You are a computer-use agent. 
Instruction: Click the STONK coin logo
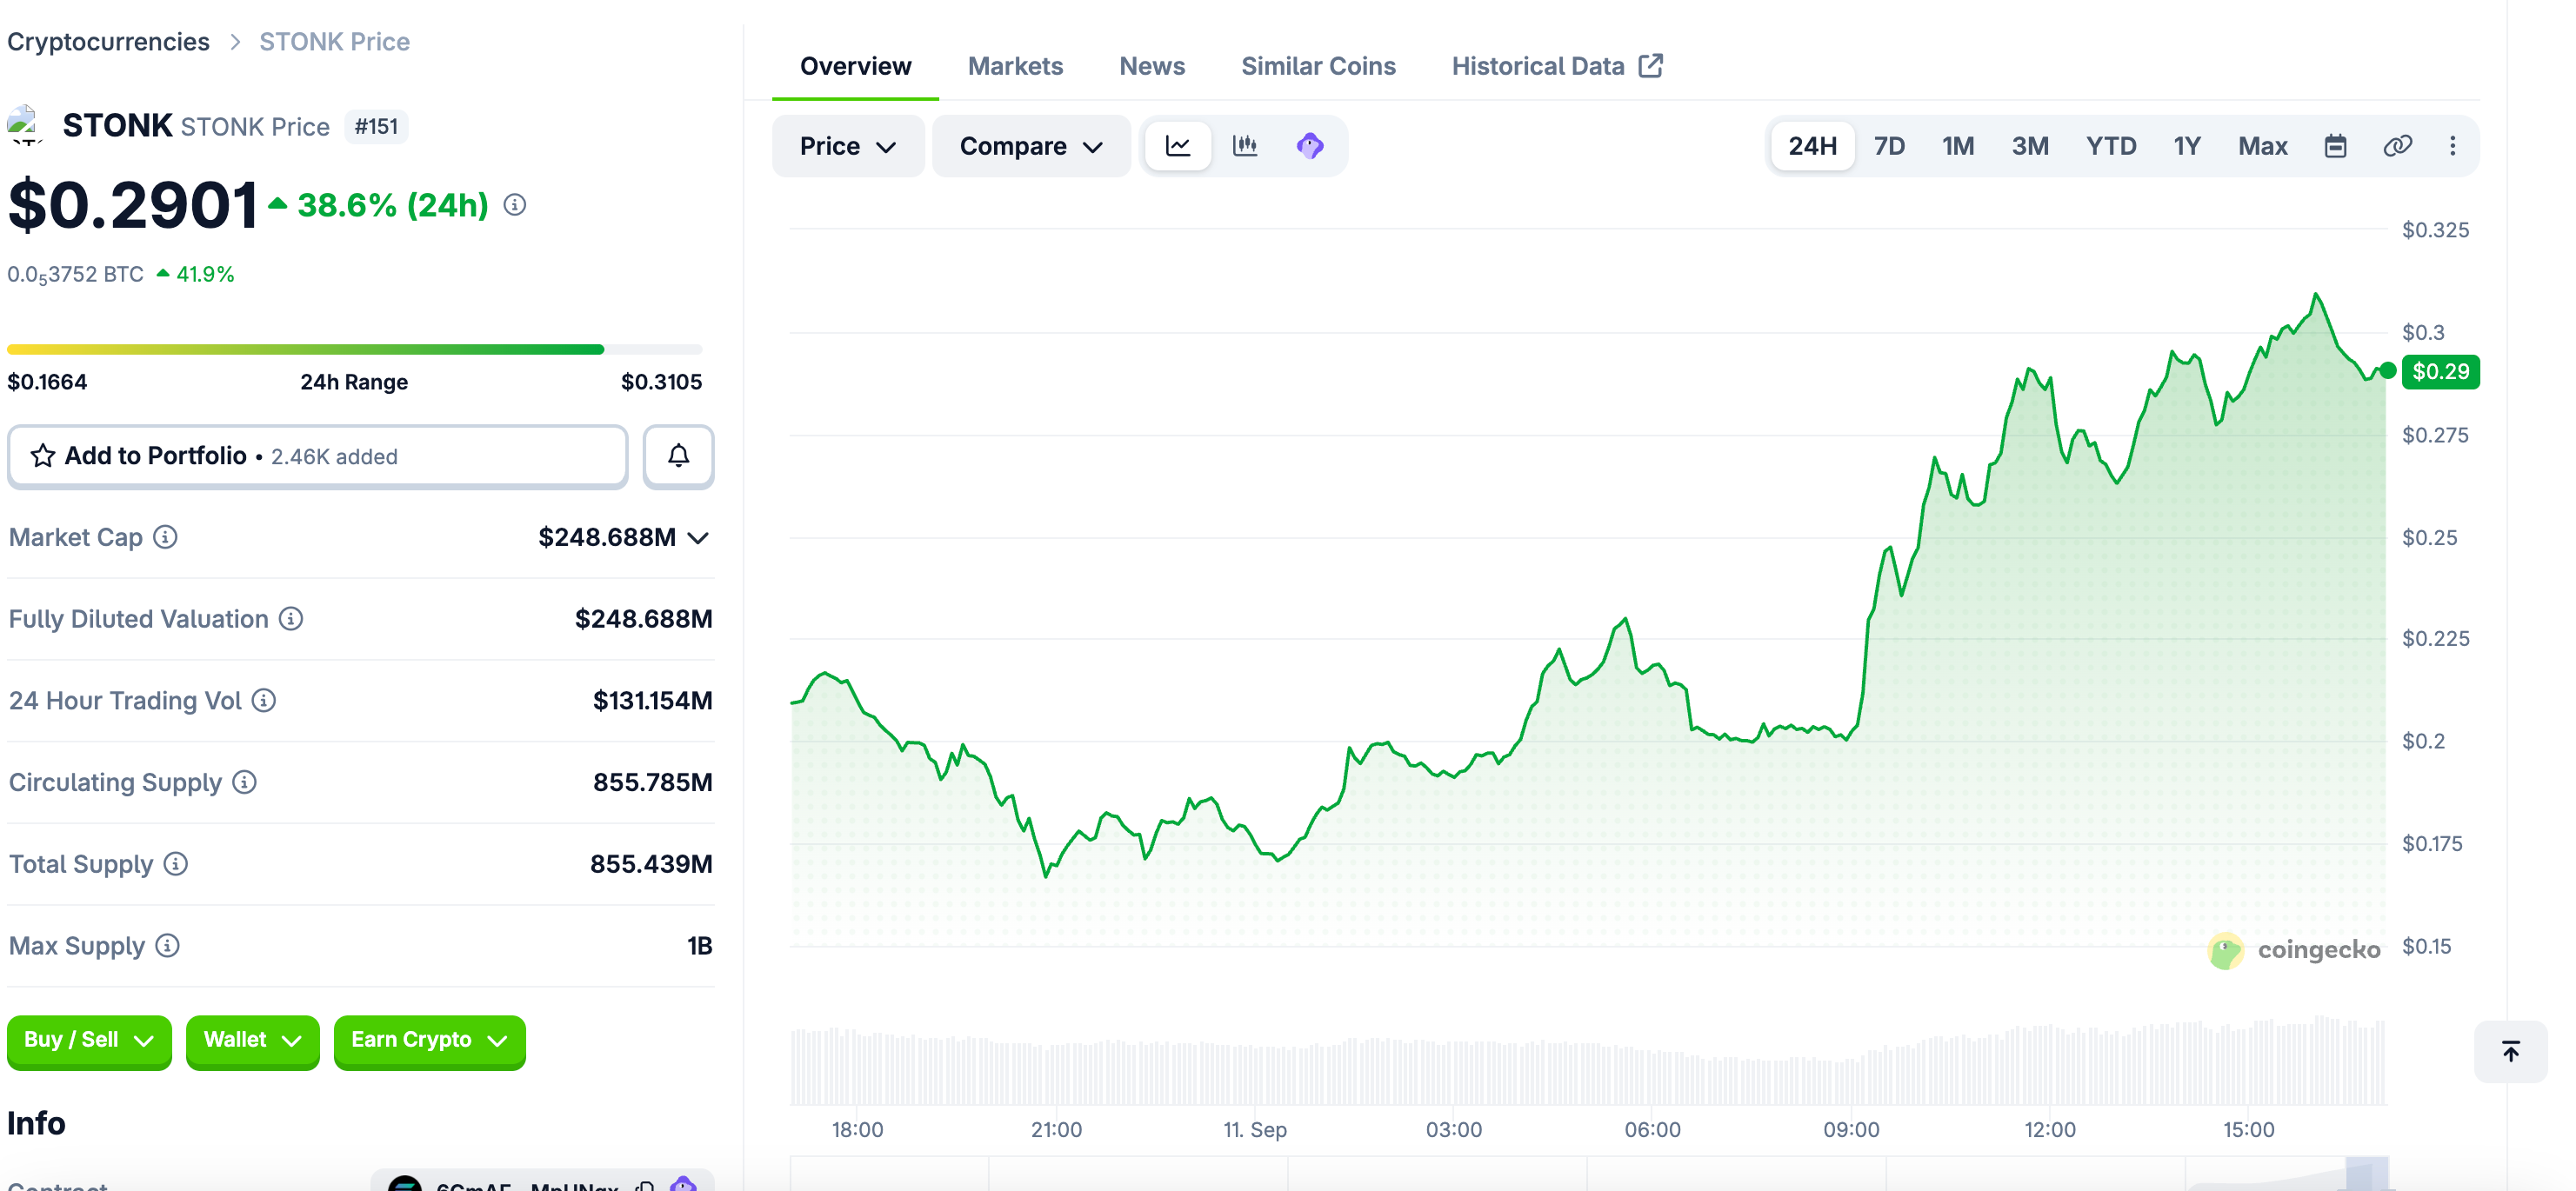point(26,126)
